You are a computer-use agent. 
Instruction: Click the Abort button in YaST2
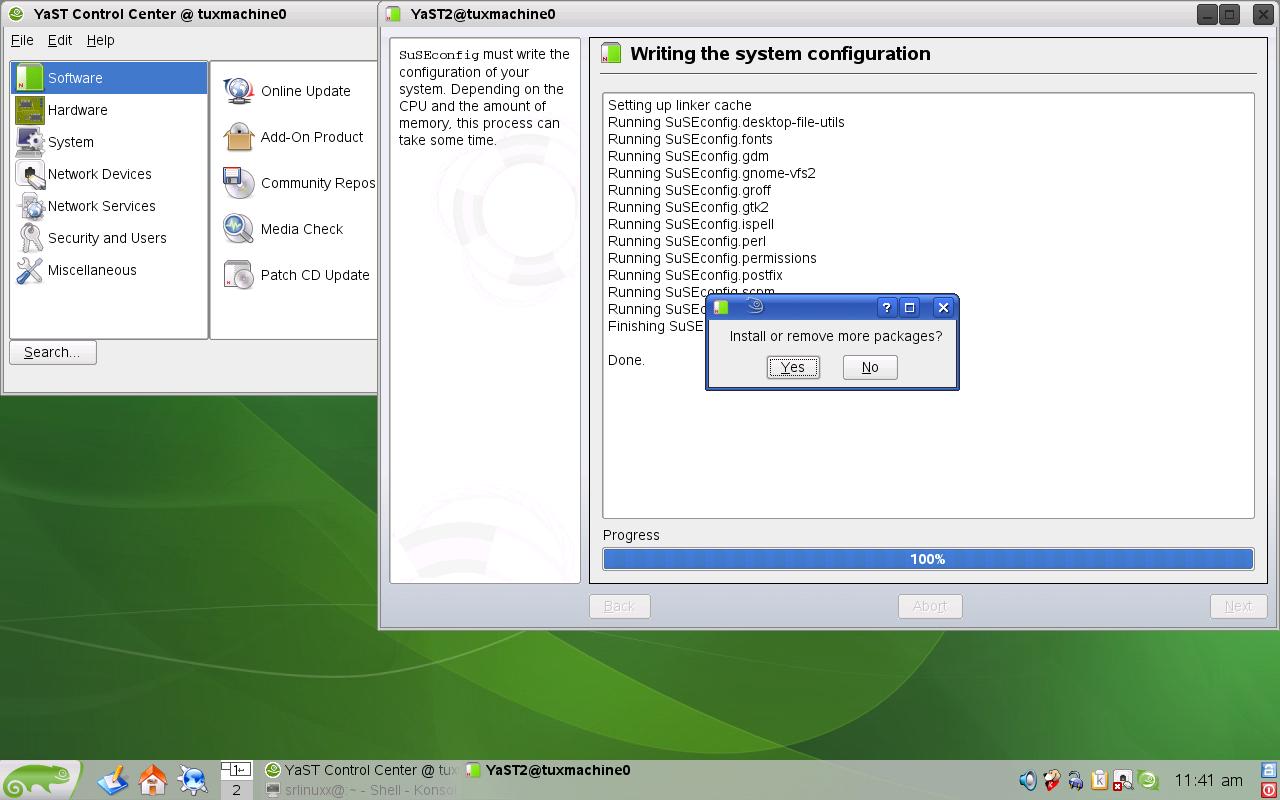click(930, 606)
